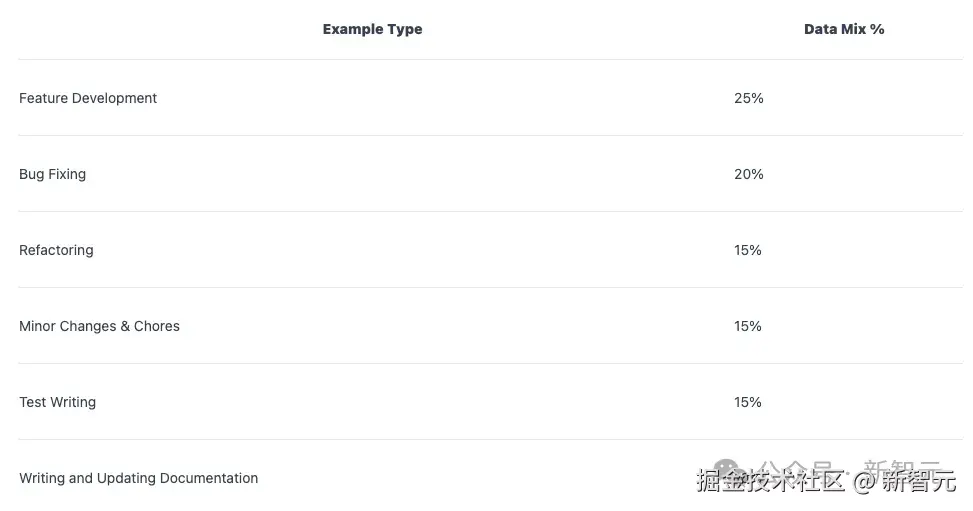Click the 20% value for Bug Fixing
973x511 pixels.
pyautogui.click(x=748, y=174)
